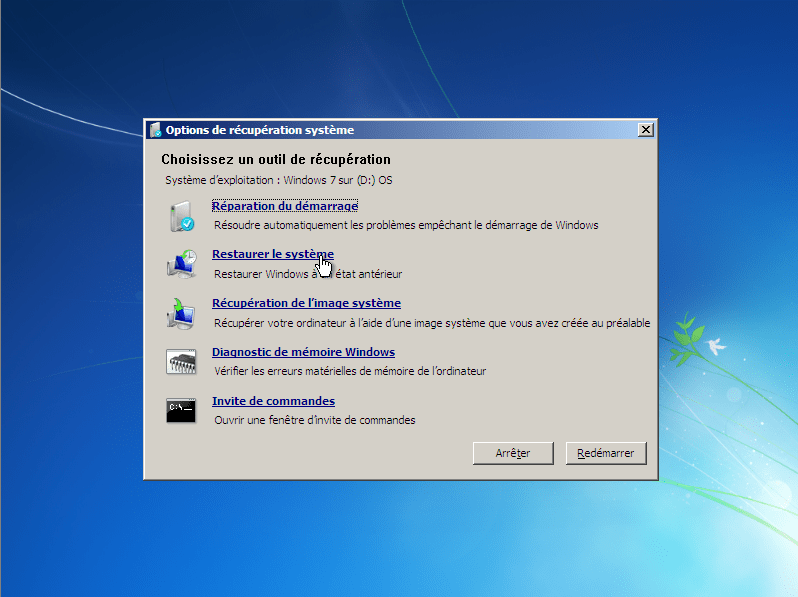Click the Réparation du démarrage icon

[x=182, y=216]
